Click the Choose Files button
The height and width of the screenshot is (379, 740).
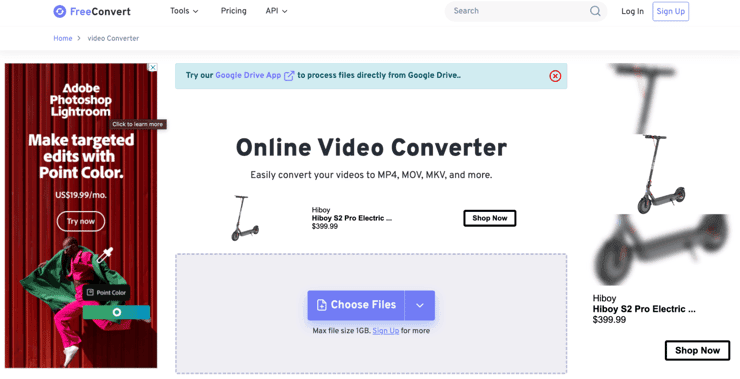[x=356, y=305]
